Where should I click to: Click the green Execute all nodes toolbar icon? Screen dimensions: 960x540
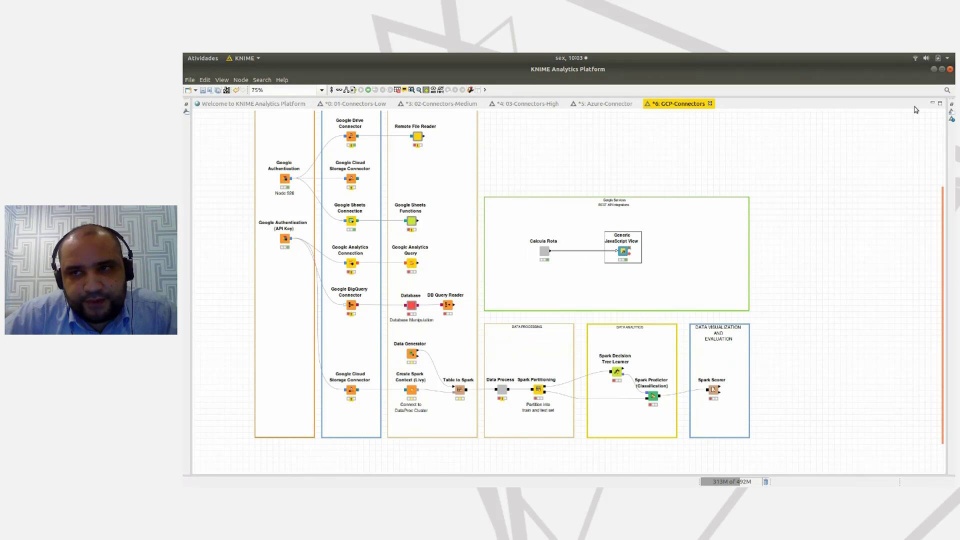[368, 90]
